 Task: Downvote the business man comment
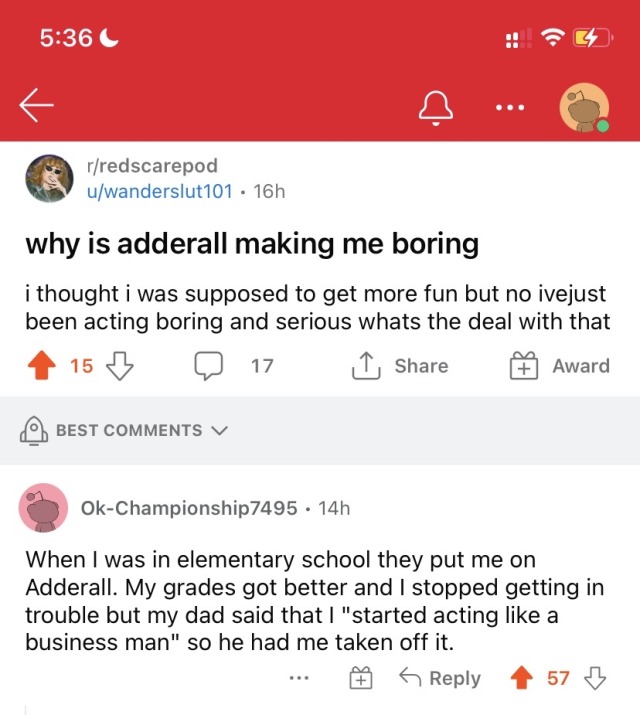(x=596, y=679)
